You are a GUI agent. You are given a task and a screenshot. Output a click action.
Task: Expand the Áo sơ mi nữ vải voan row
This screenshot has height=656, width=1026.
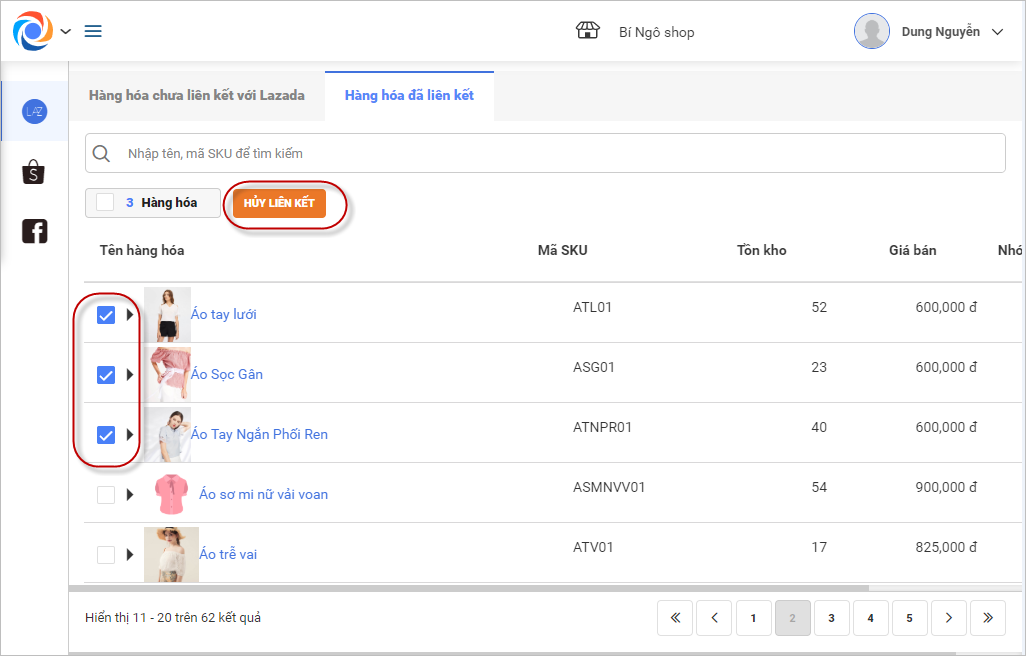[x=130, y=495]
